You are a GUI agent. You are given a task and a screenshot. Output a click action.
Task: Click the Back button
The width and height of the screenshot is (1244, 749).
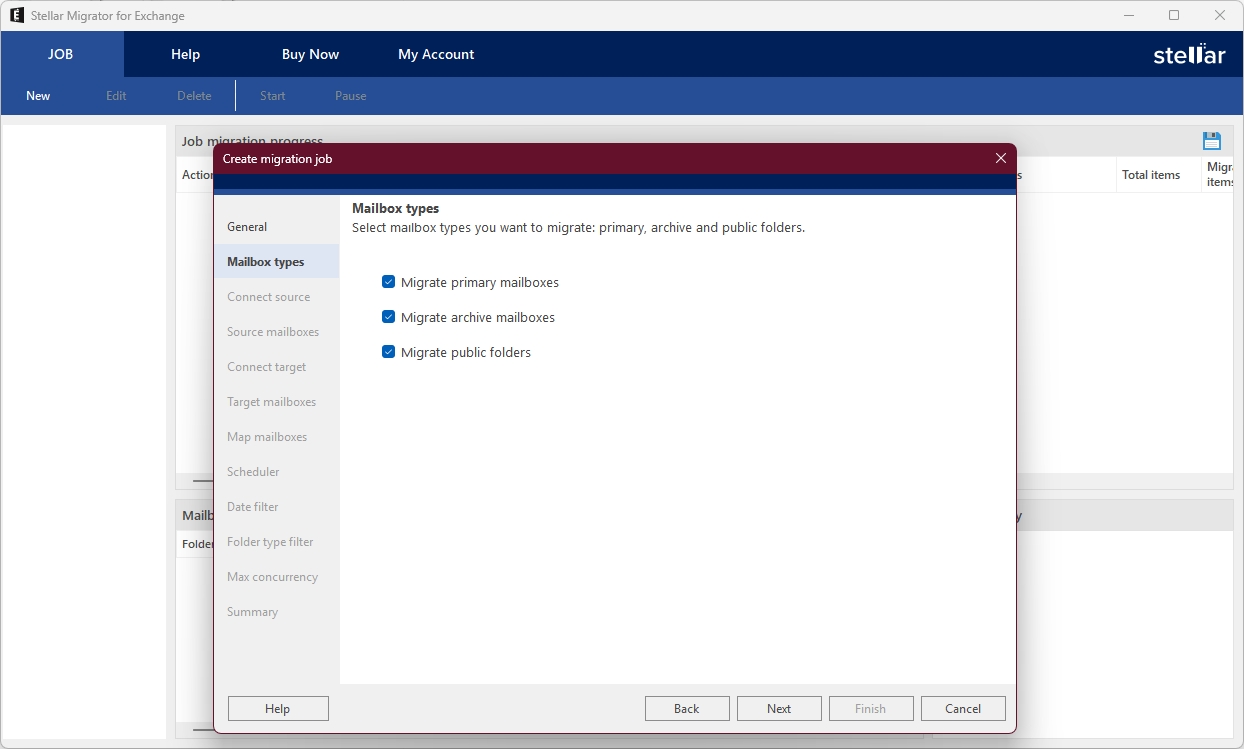(x=687, y=708)
